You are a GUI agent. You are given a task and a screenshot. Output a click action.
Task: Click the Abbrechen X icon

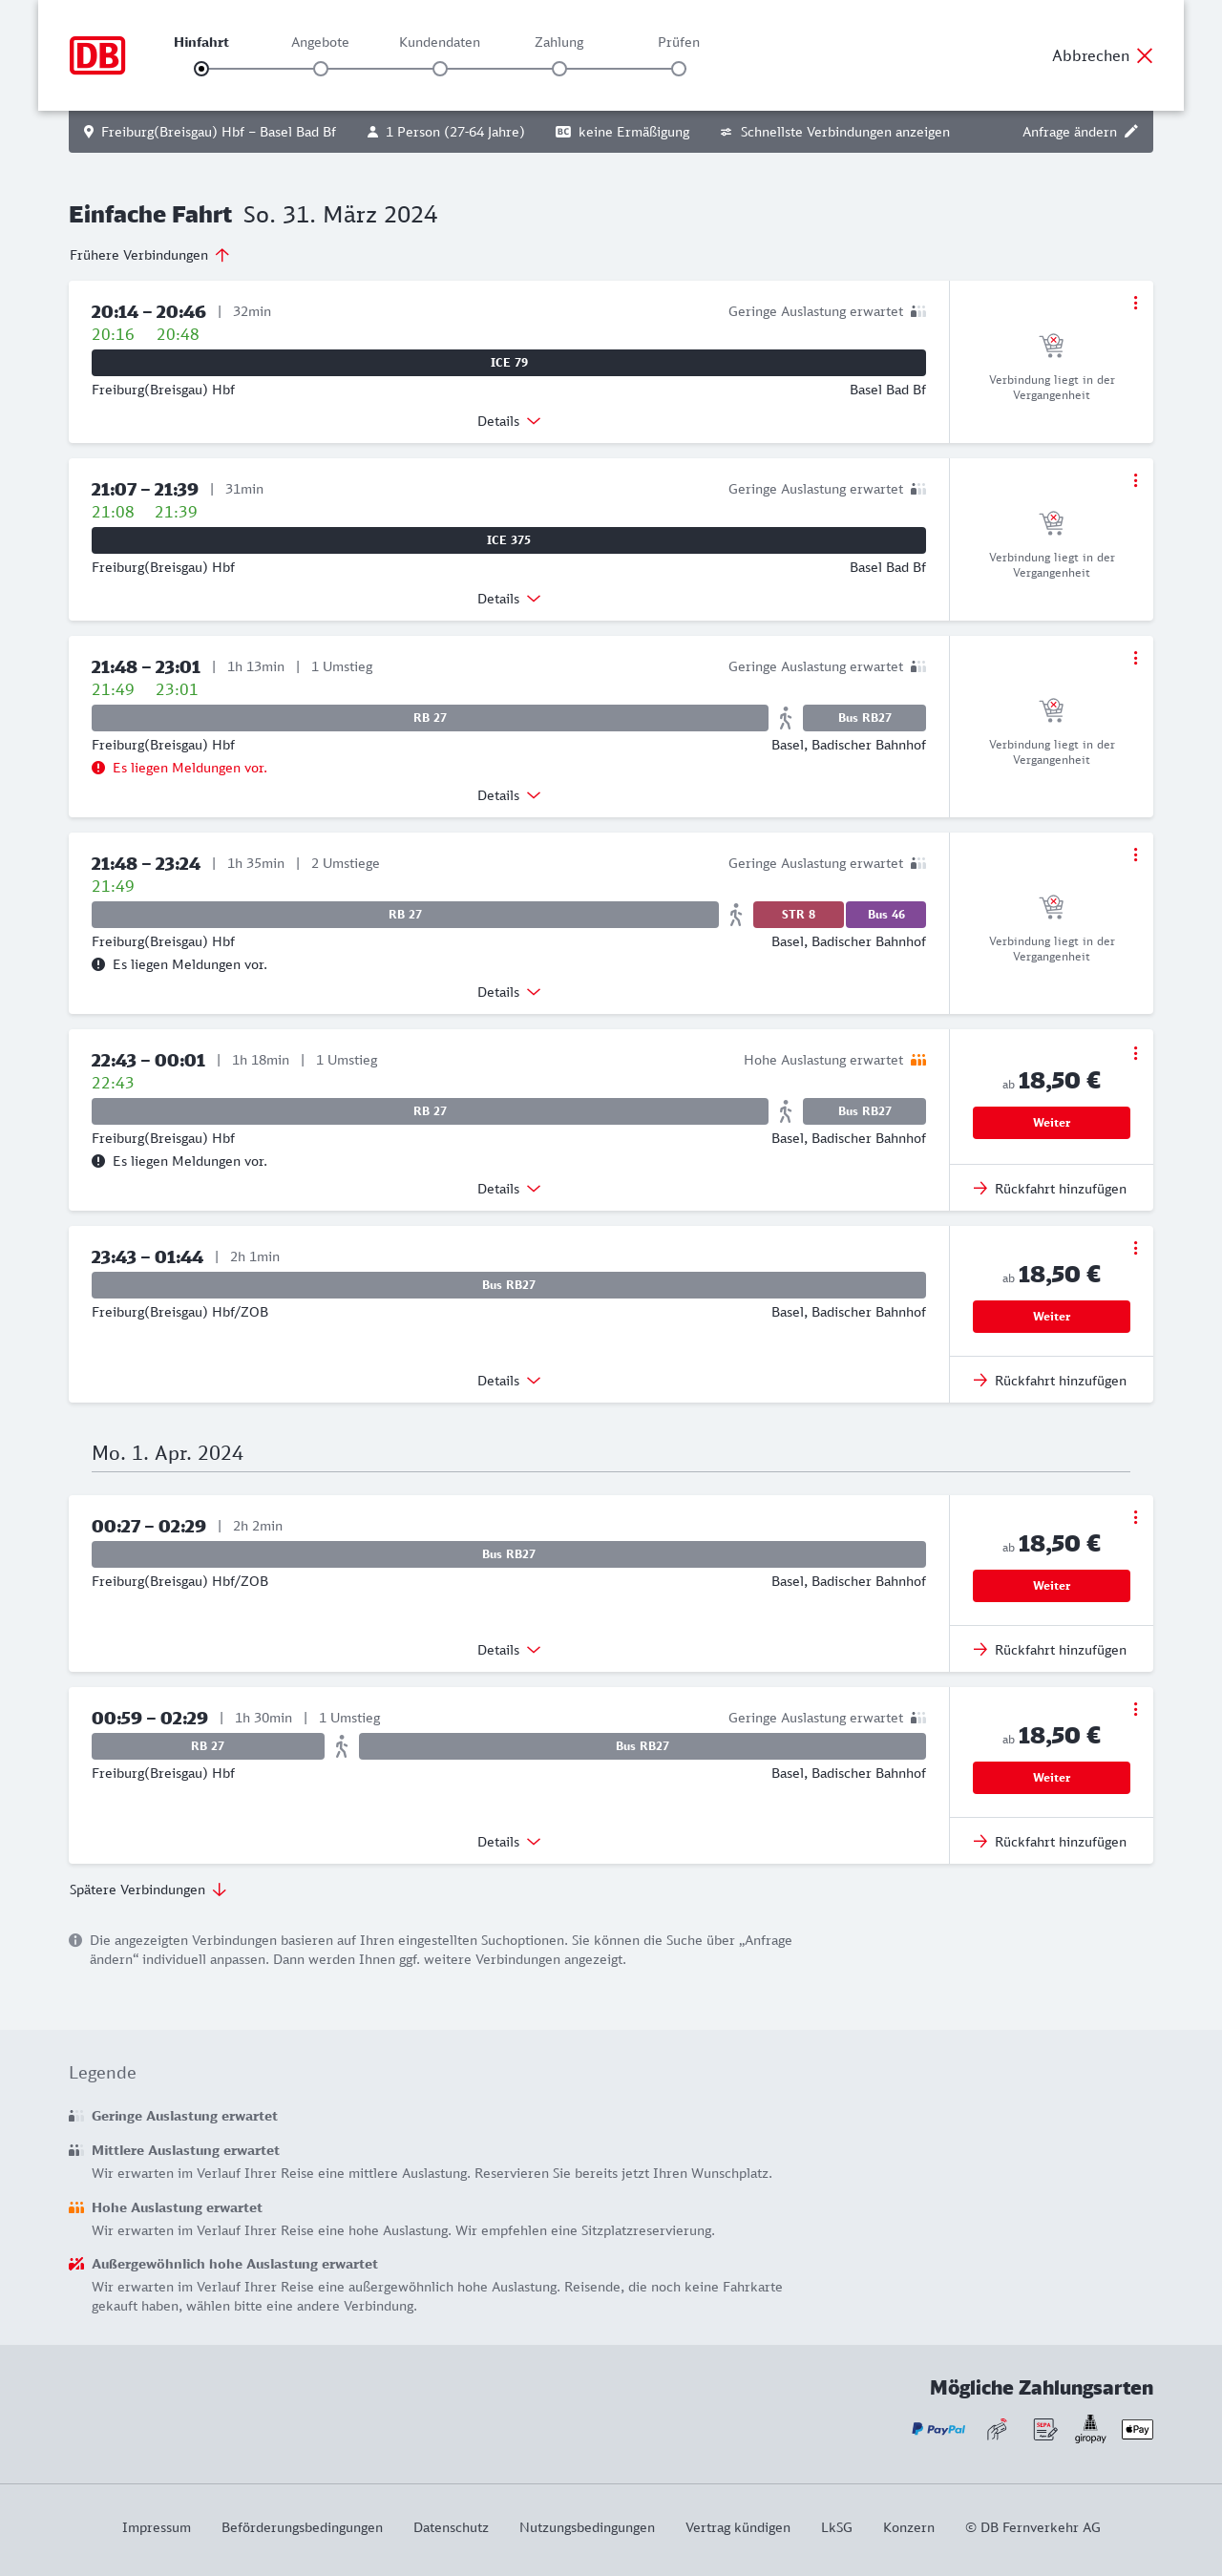coord(1144,56)
